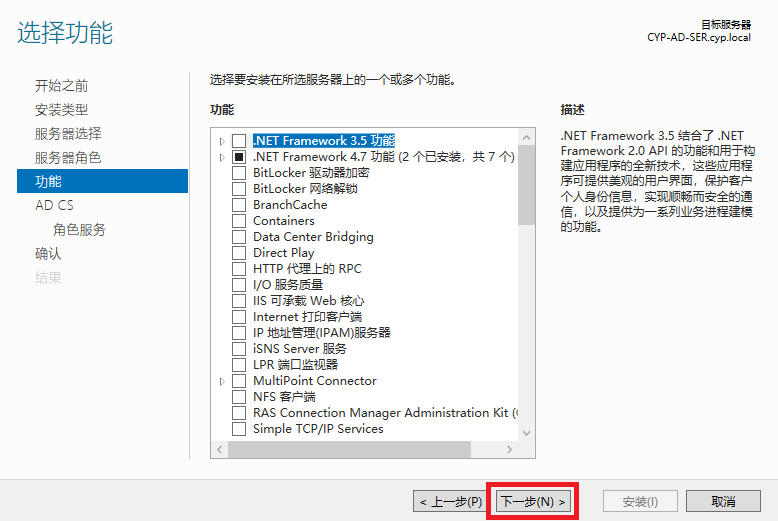Tick Internet 打印客户端 checkbox
This screenshot has width=778, height=521.
[239, 317]
